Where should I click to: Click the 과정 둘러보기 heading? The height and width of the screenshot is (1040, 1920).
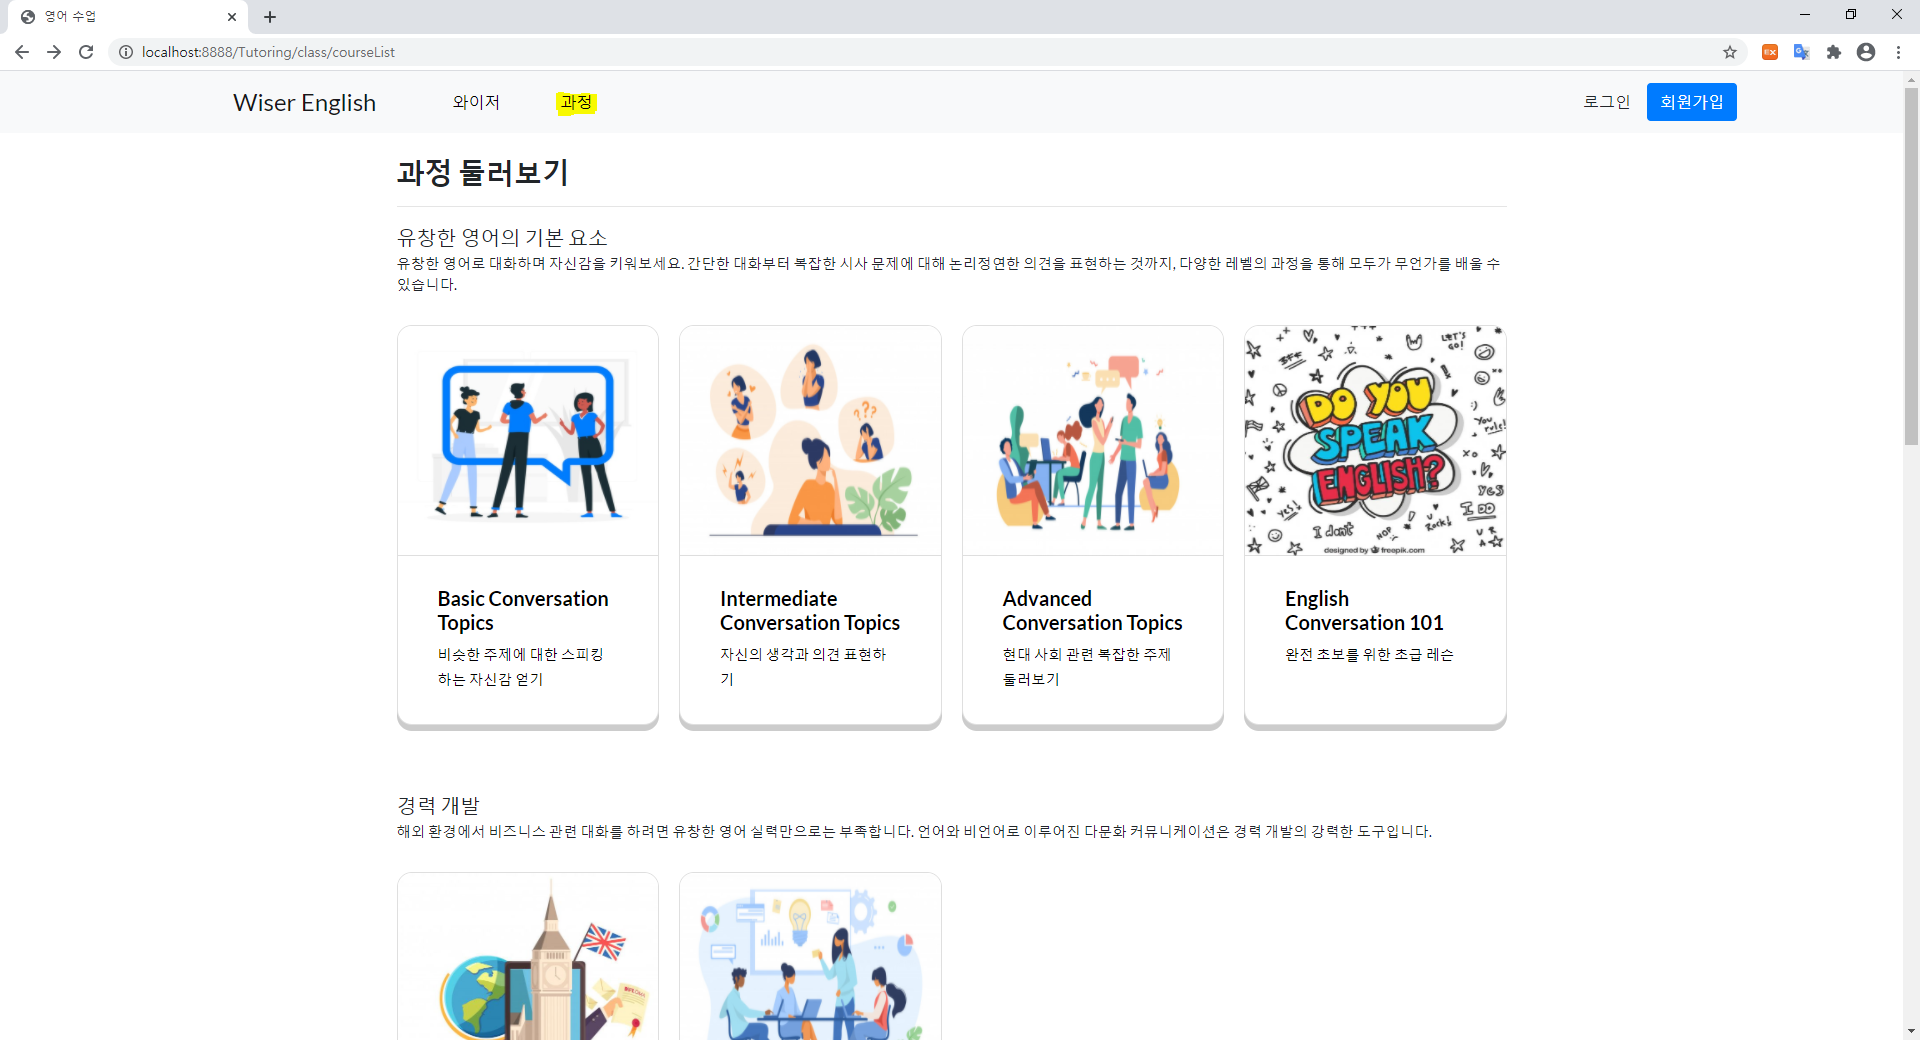coord(483,173)
